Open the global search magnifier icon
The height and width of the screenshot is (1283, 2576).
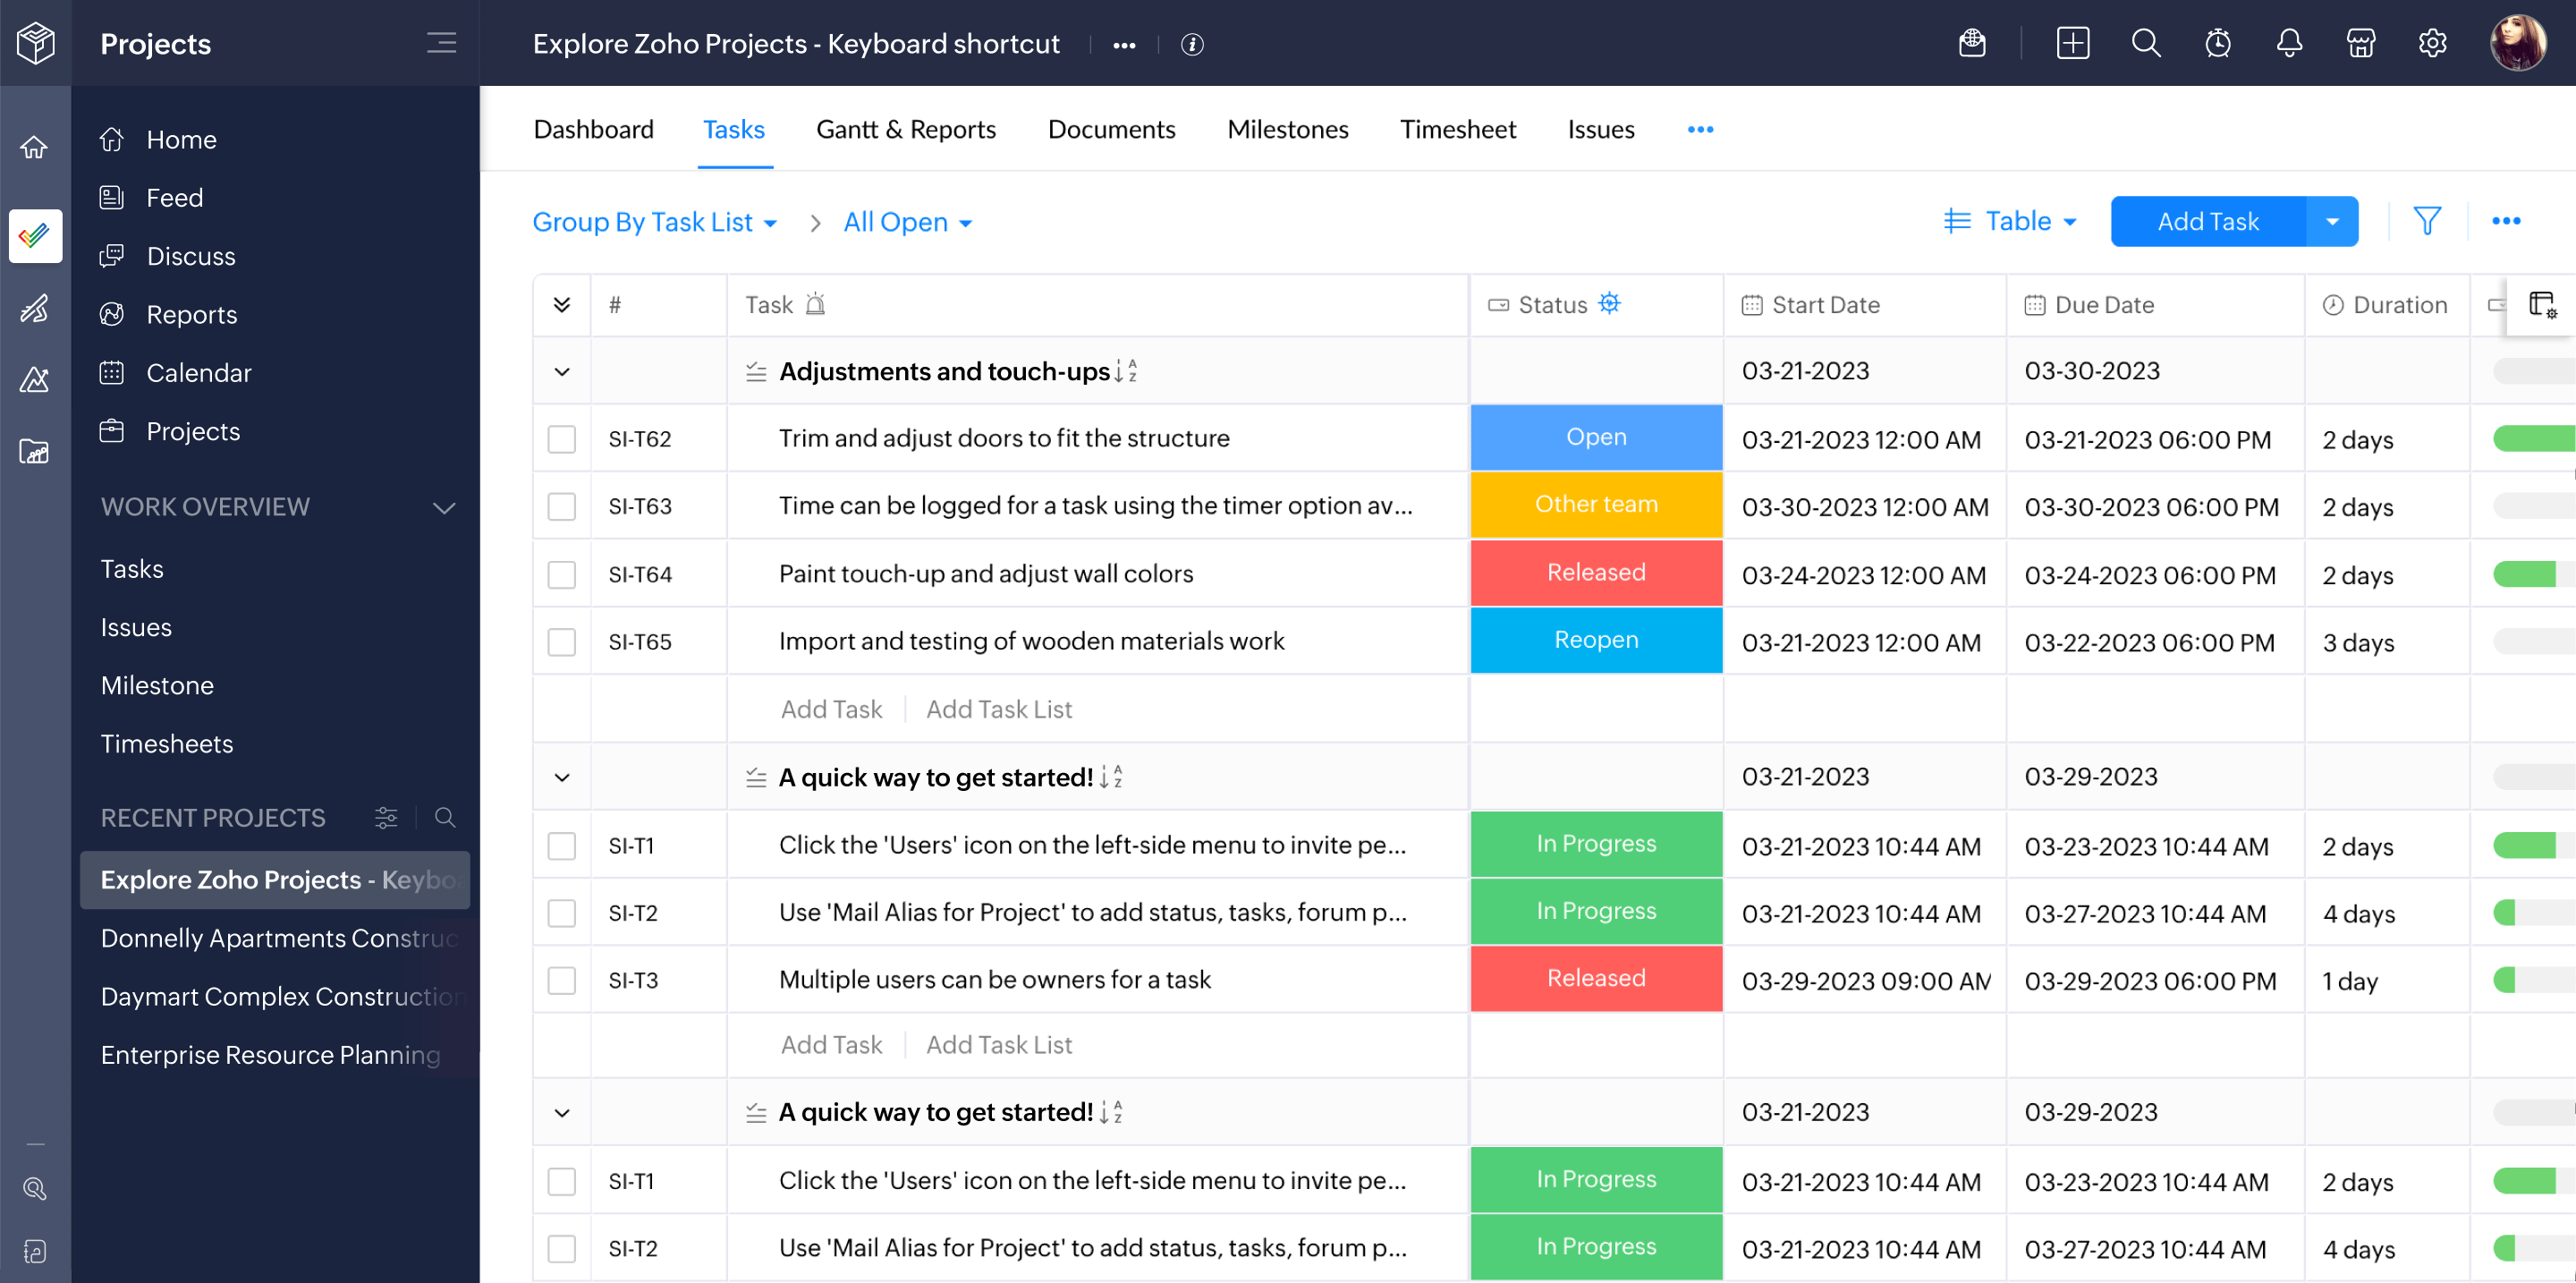point(2145,44)
